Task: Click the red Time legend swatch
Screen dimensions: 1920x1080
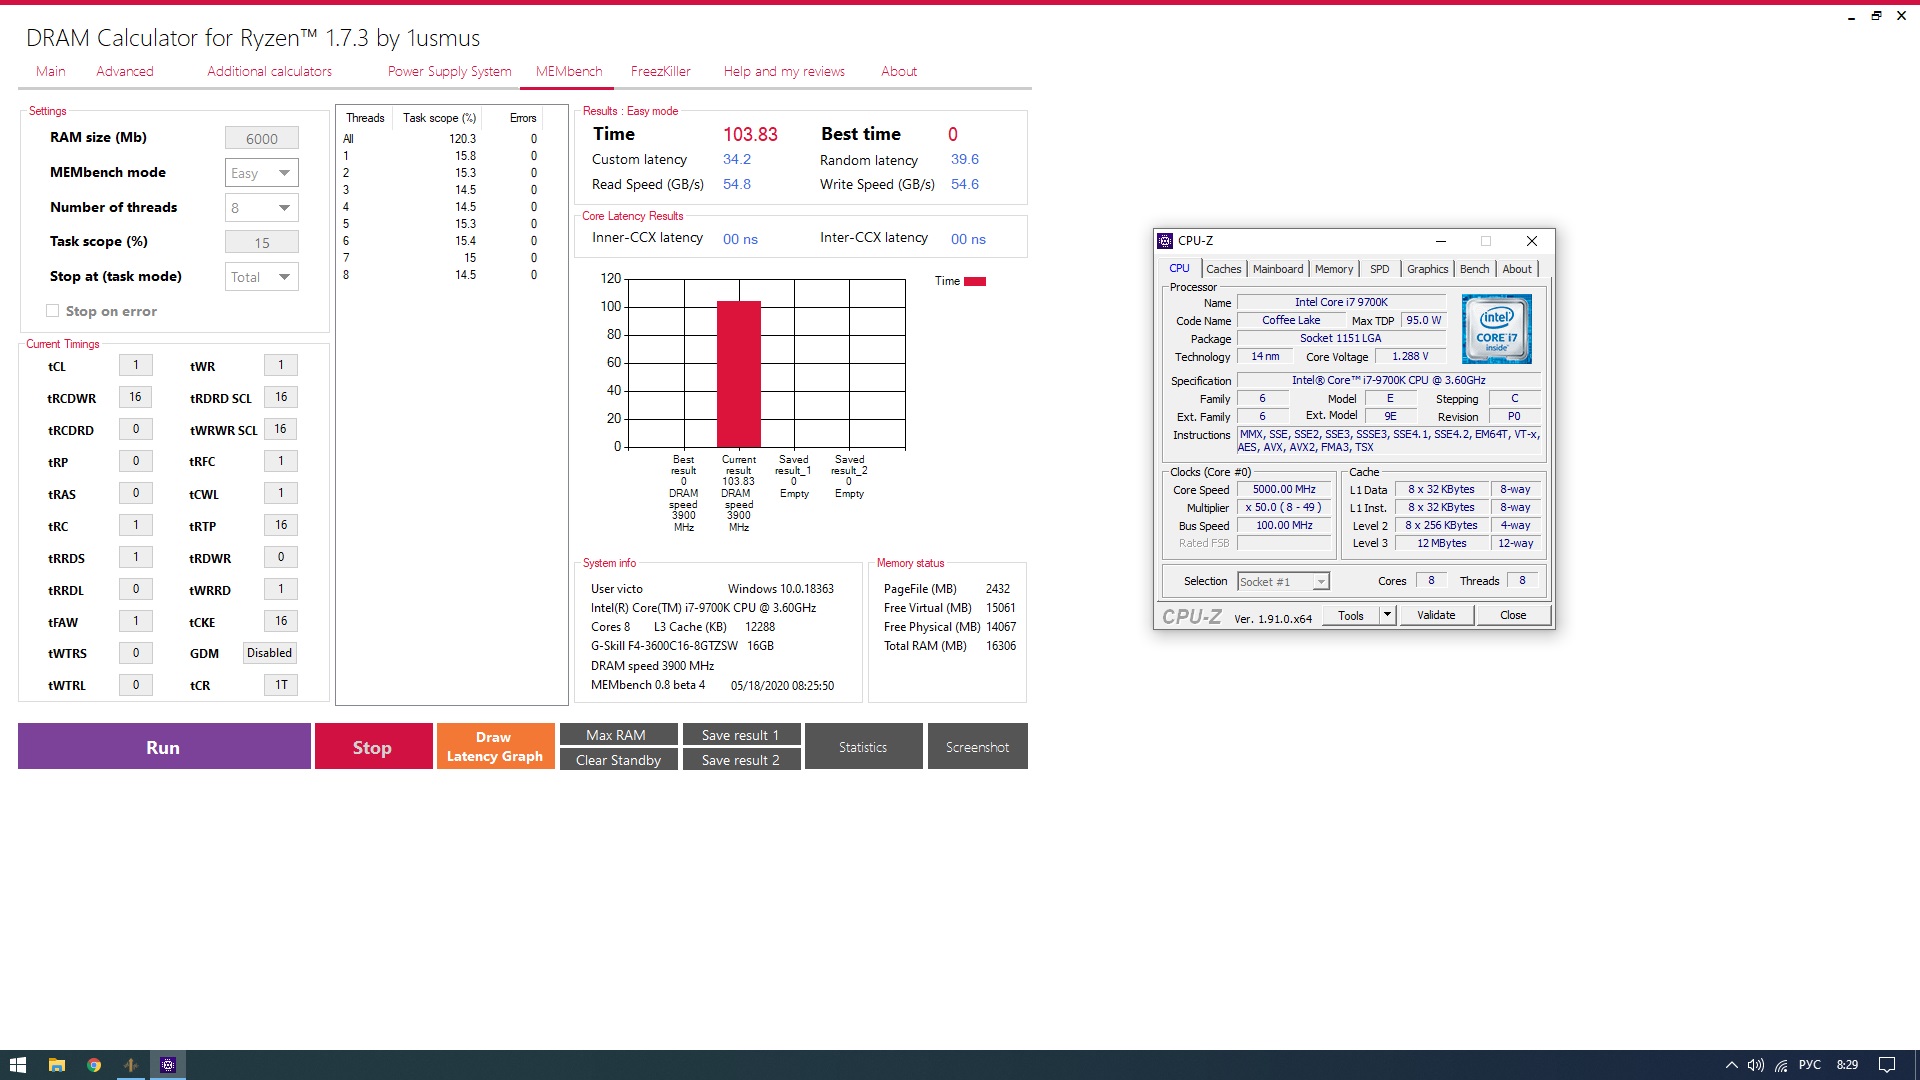Action: [x=975, y=281]
